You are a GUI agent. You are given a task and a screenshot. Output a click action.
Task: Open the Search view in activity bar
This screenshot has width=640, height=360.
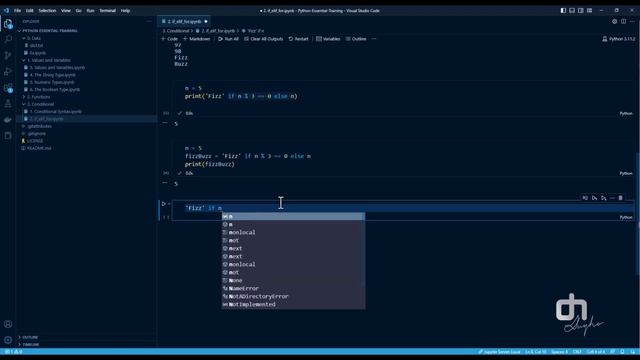click(x=8, y=39)
